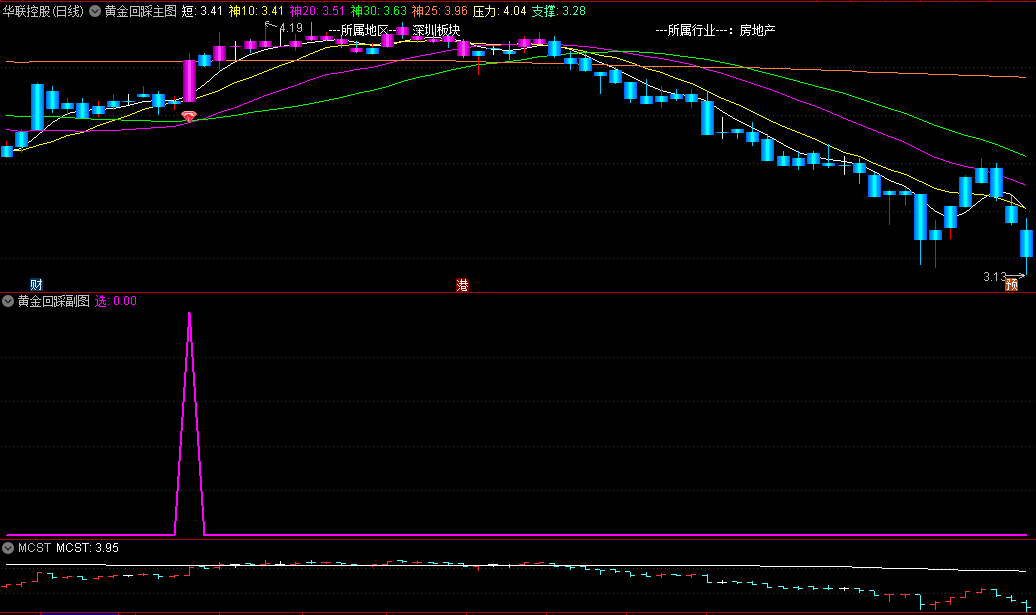
Task: Click the 深圳板块 region label
Action: (x=436, y=30)
